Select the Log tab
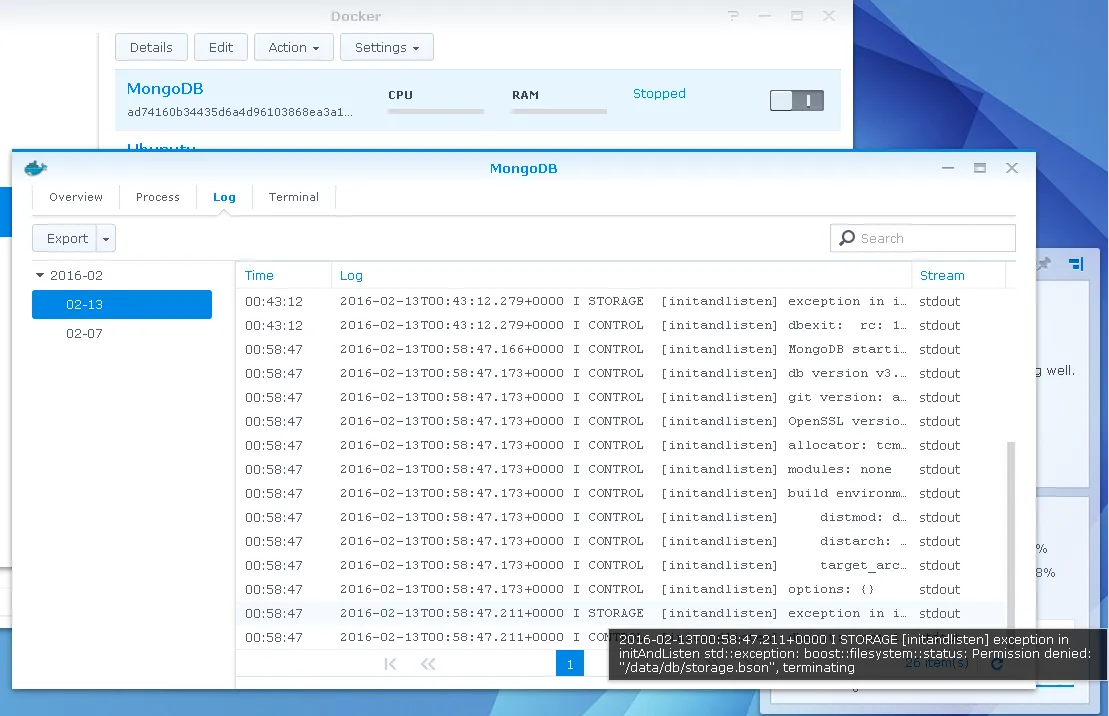The height and width of the screenshot is (716, 1109). [224, 197]
